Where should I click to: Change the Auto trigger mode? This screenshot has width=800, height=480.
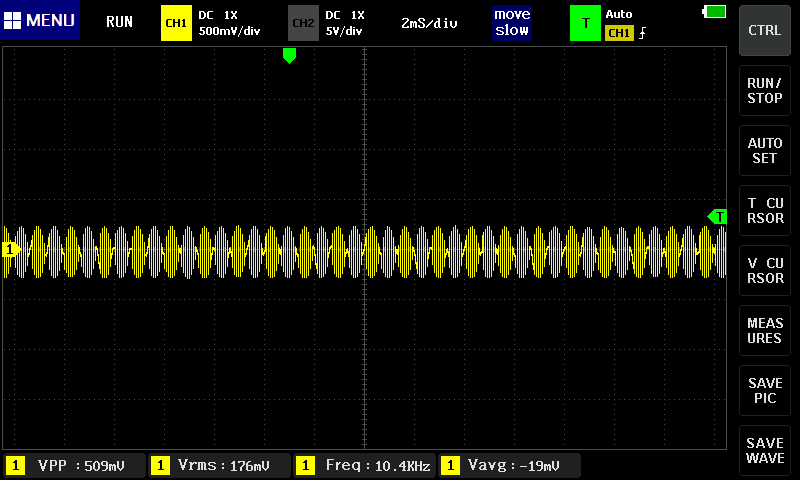619,14
